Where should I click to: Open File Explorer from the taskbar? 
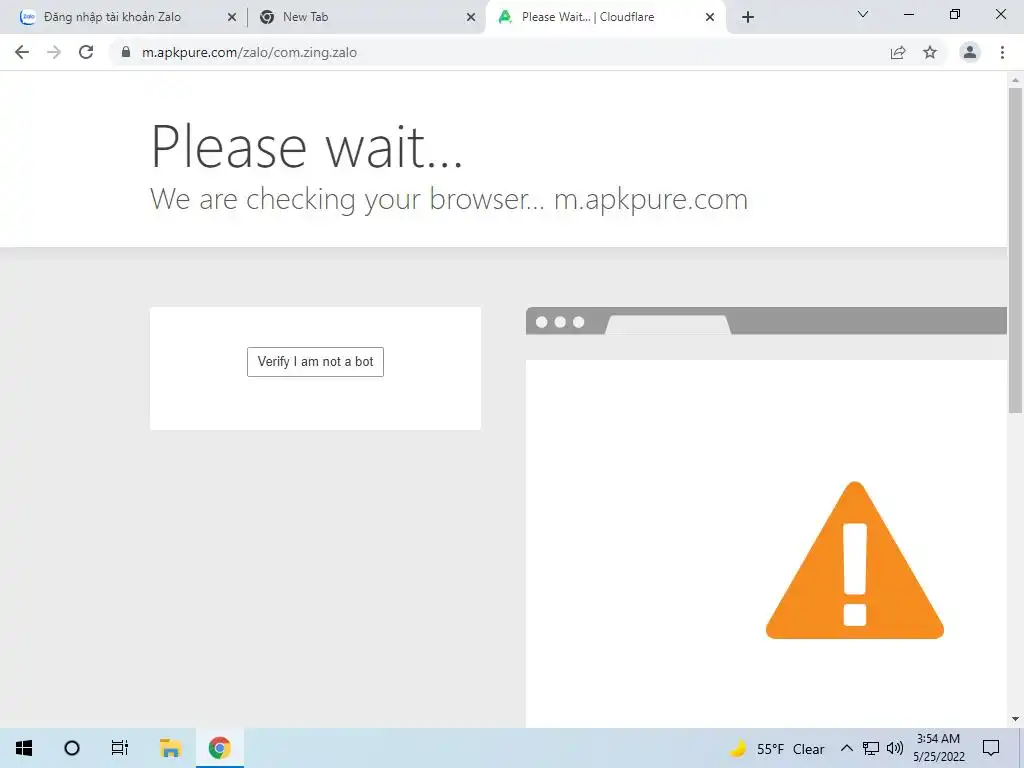tap(170, 748)
